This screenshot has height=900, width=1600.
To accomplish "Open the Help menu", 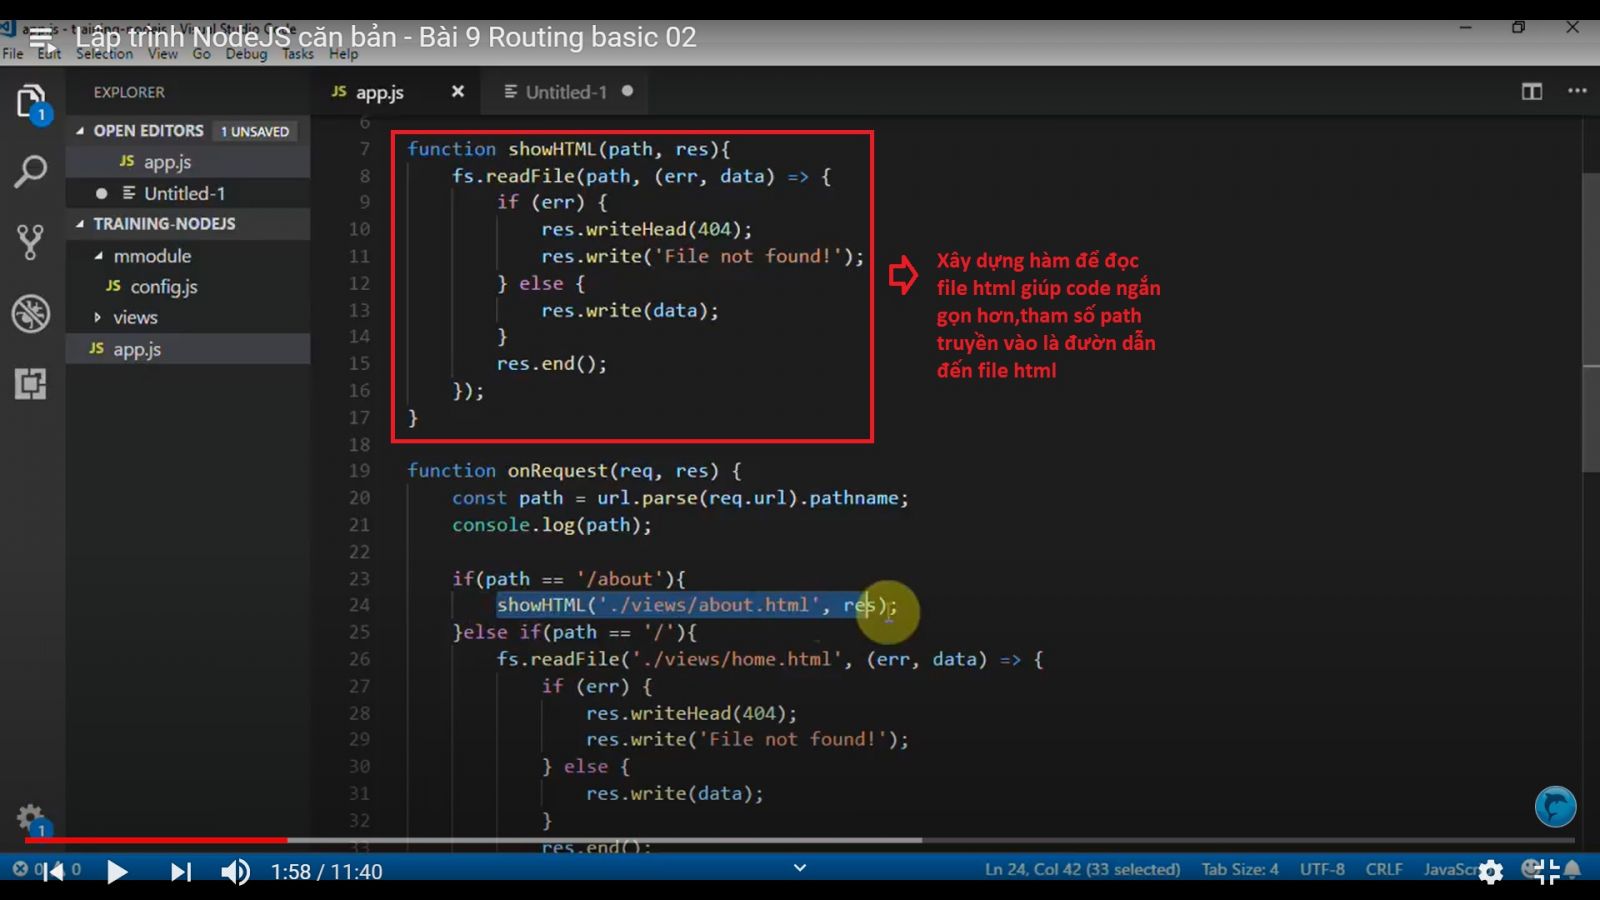I will click(343, 54).
